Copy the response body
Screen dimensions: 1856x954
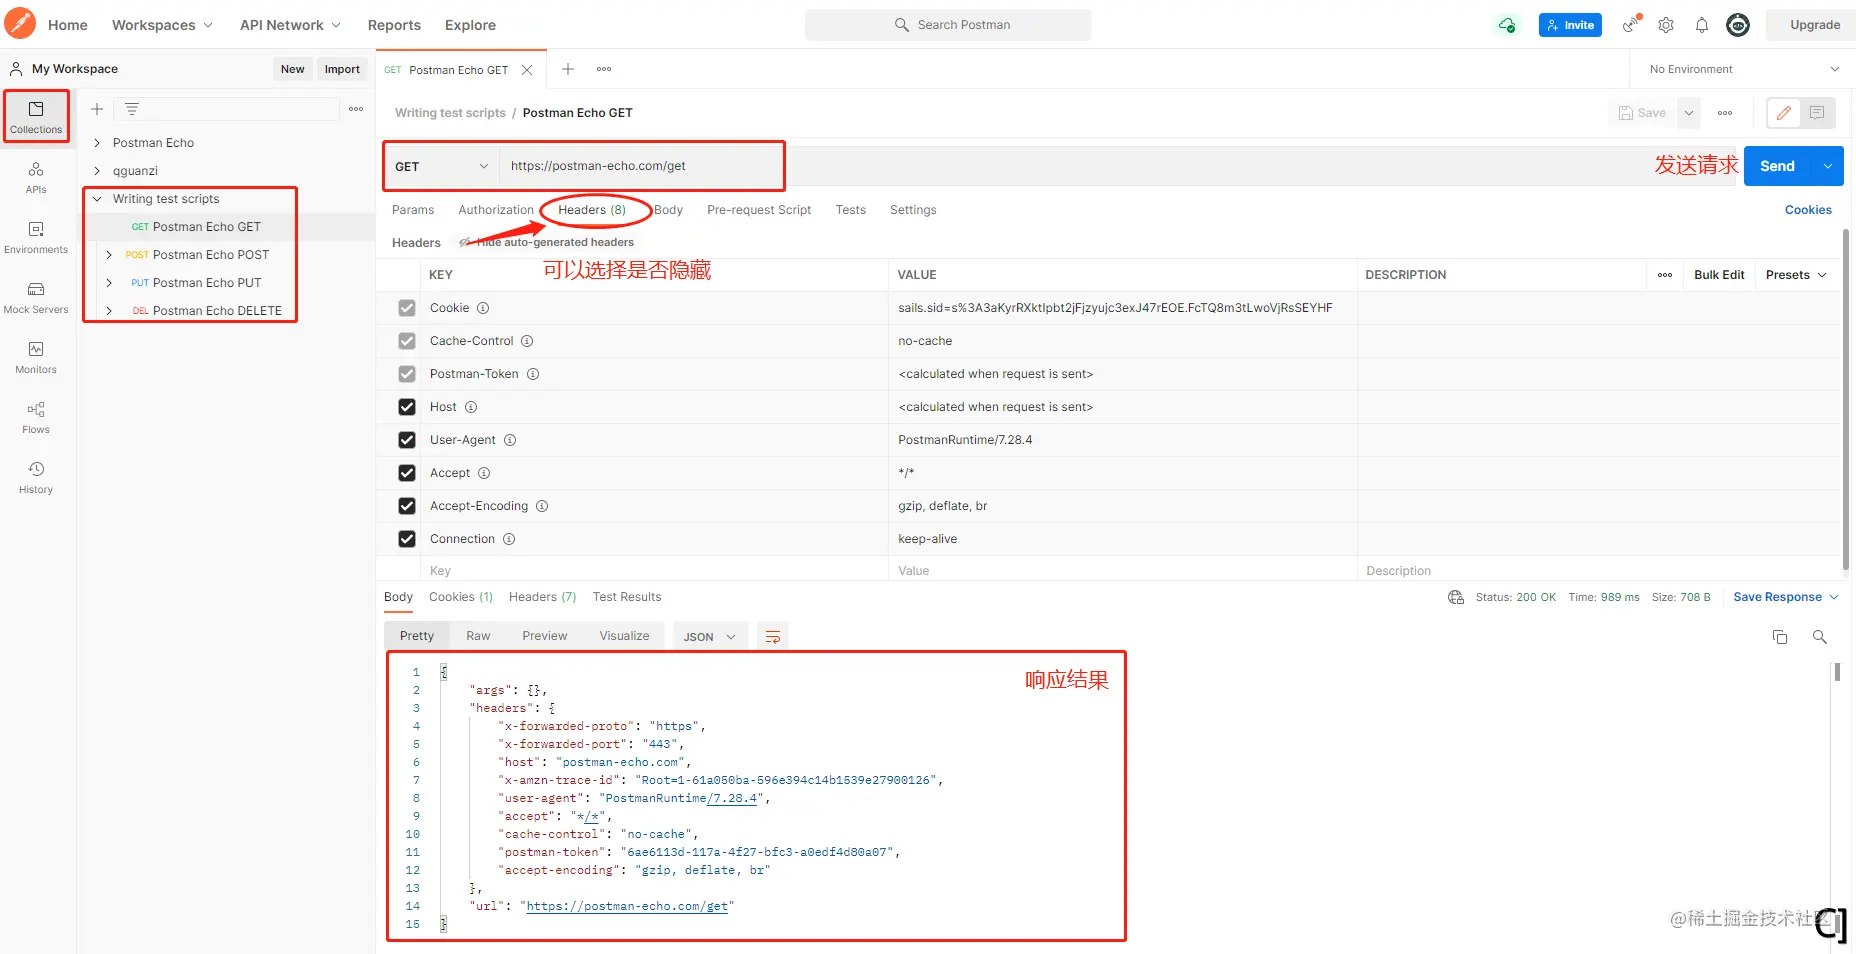1780,637
